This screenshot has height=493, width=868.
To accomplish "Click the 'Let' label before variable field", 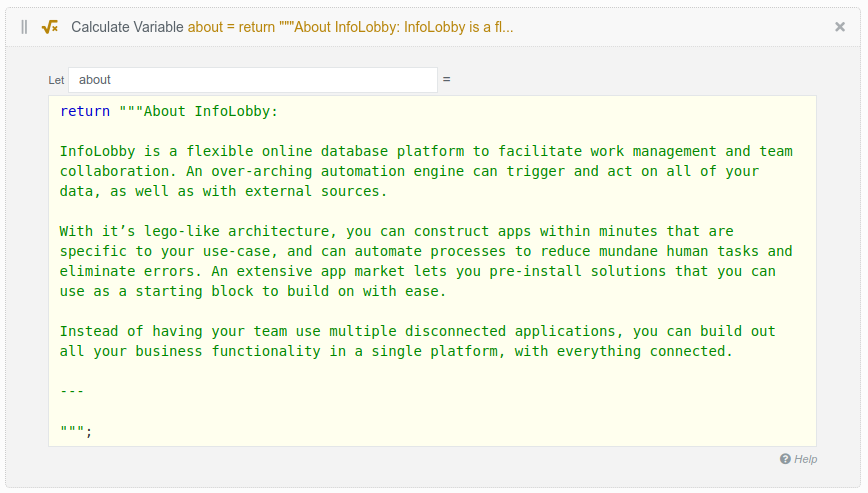I will pos(56,80).
